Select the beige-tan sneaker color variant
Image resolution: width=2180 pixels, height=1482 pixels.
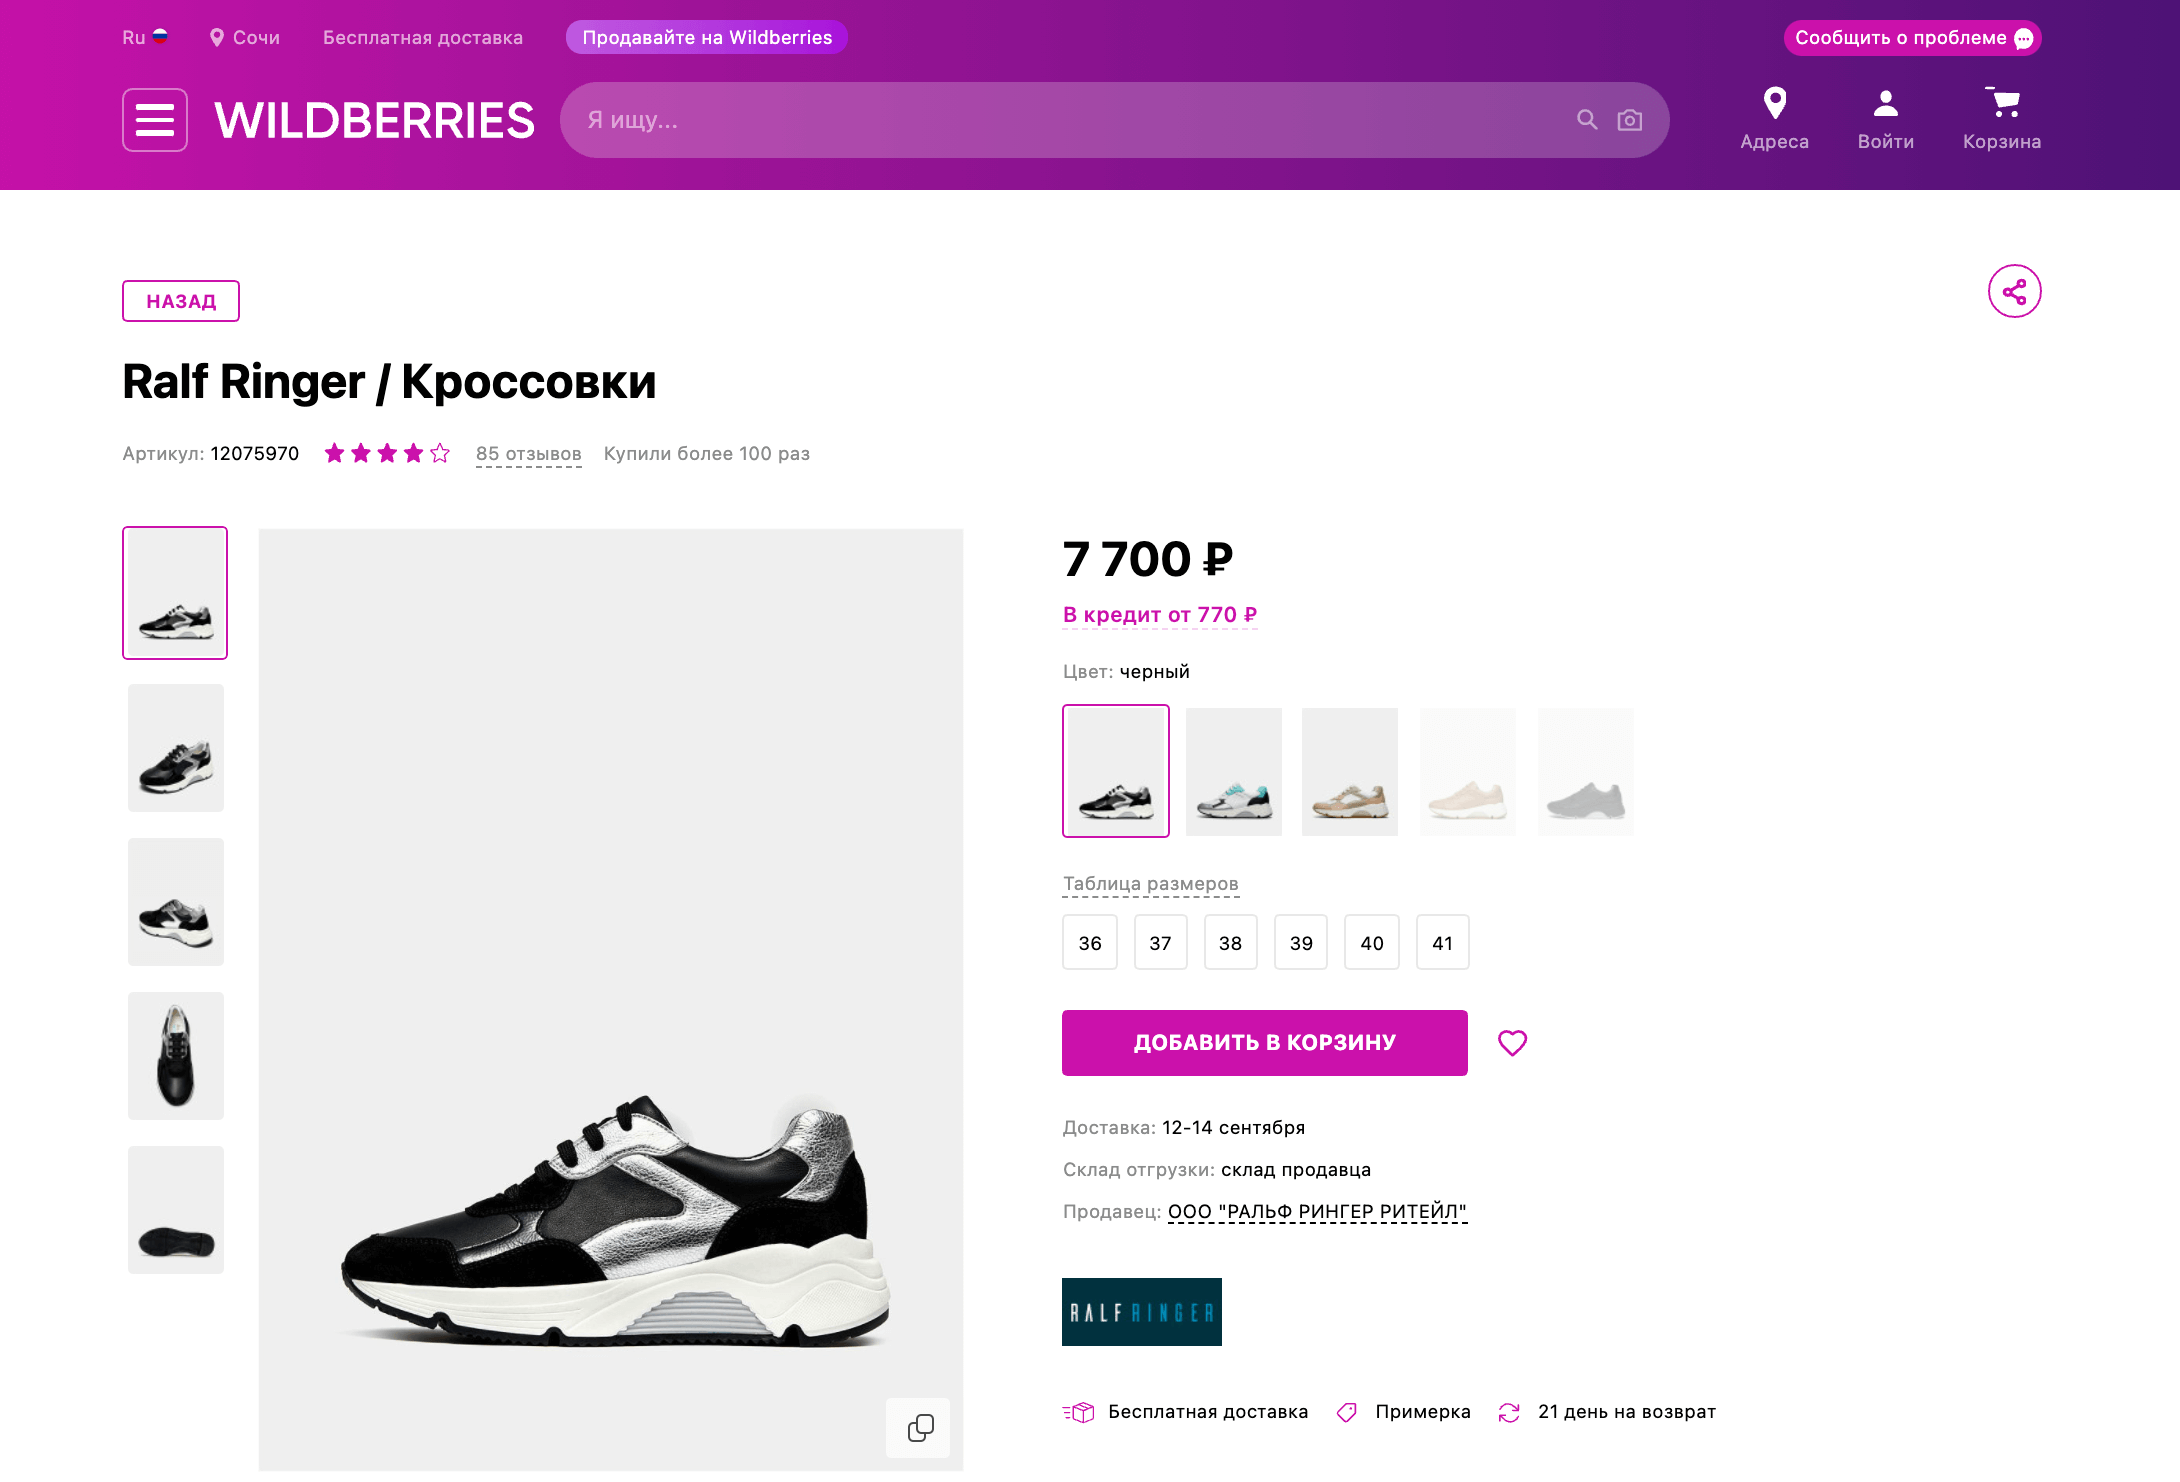pyautogui.click(x=1349, y=772)
